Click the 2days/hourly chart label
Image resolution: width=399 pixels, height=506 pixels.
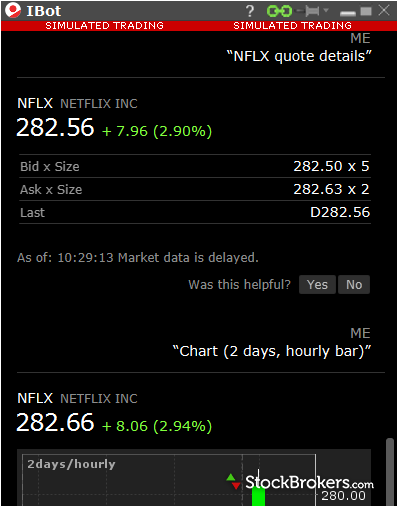click(x=71, y=464)
